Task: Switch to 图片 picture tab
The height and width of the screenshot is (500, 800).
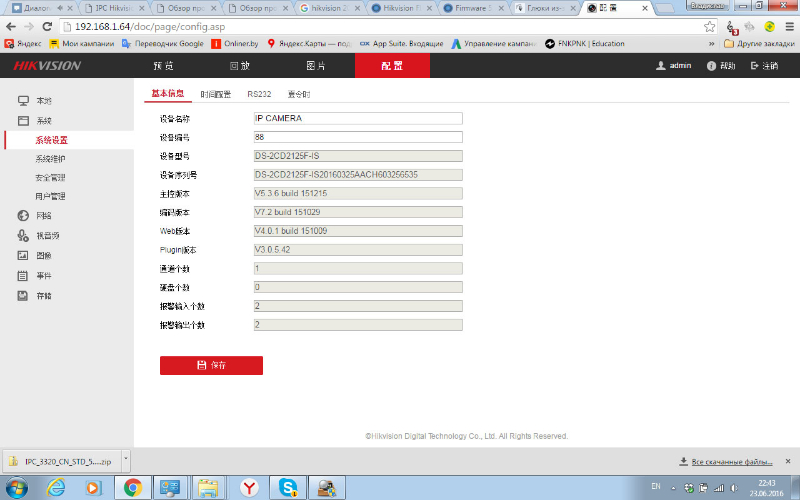Action: pos(315,65)
